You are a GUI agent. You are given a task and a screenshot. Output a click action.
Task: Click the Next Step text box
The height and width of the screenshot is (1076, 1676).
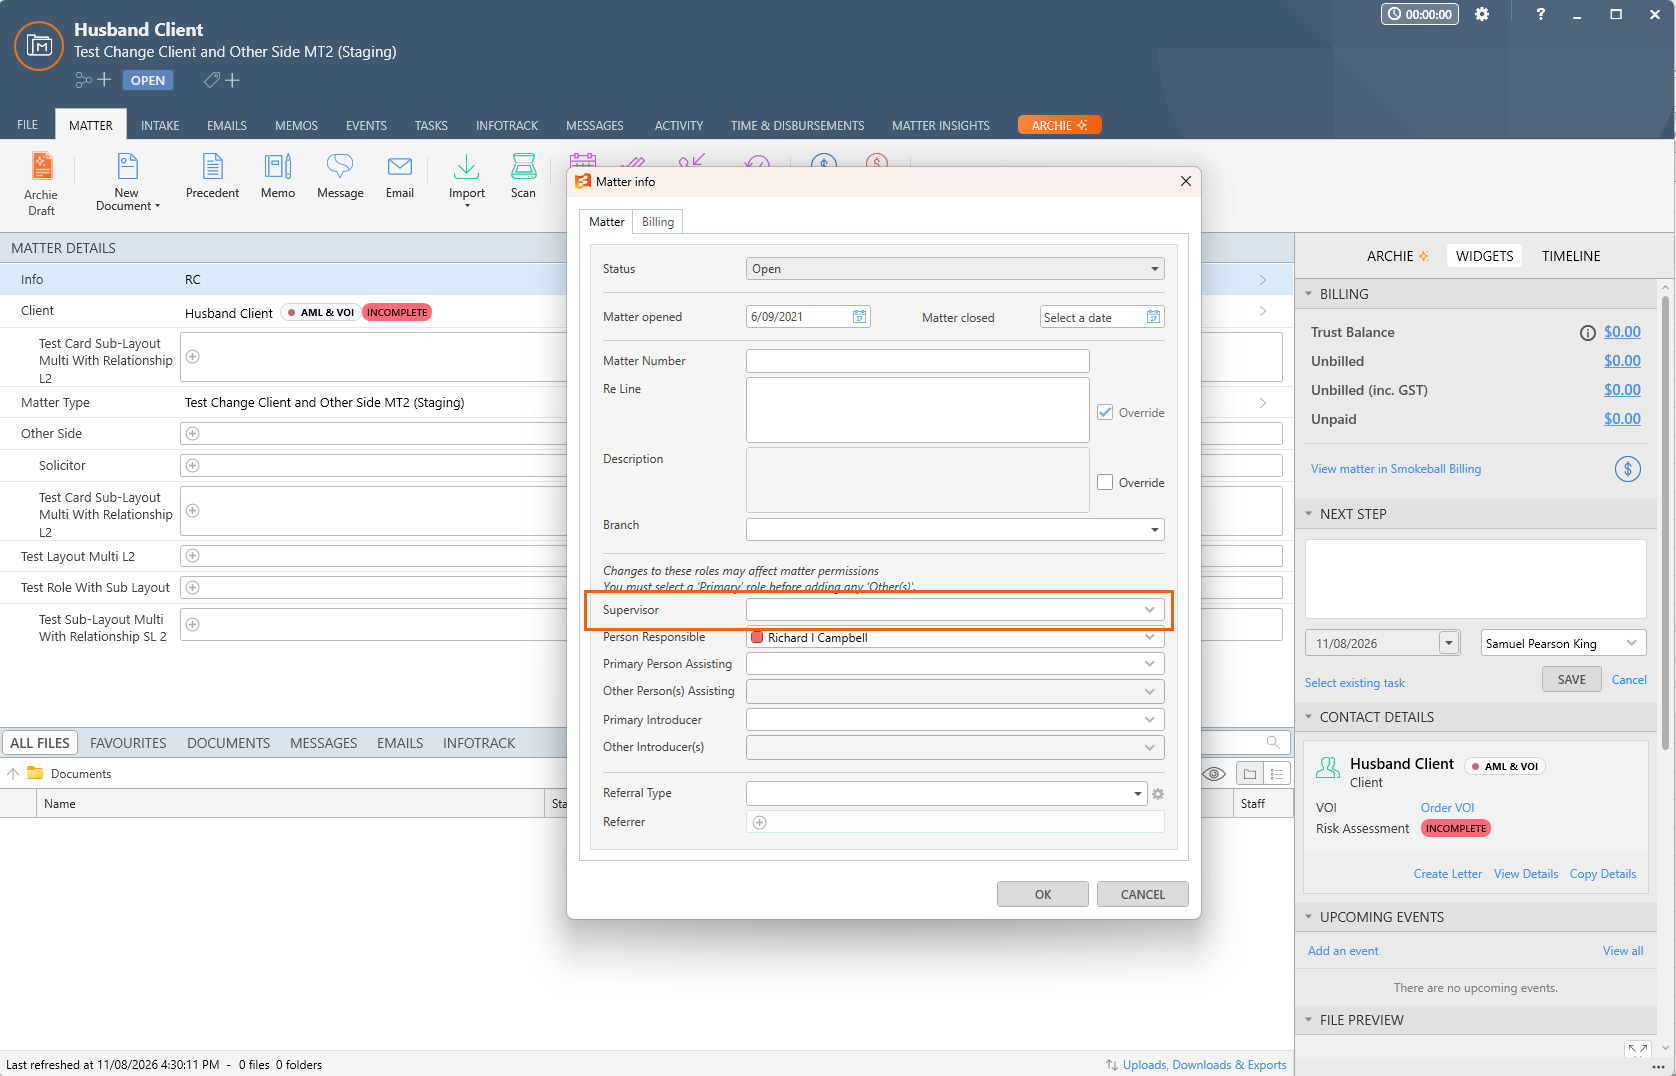[1476, 579]
